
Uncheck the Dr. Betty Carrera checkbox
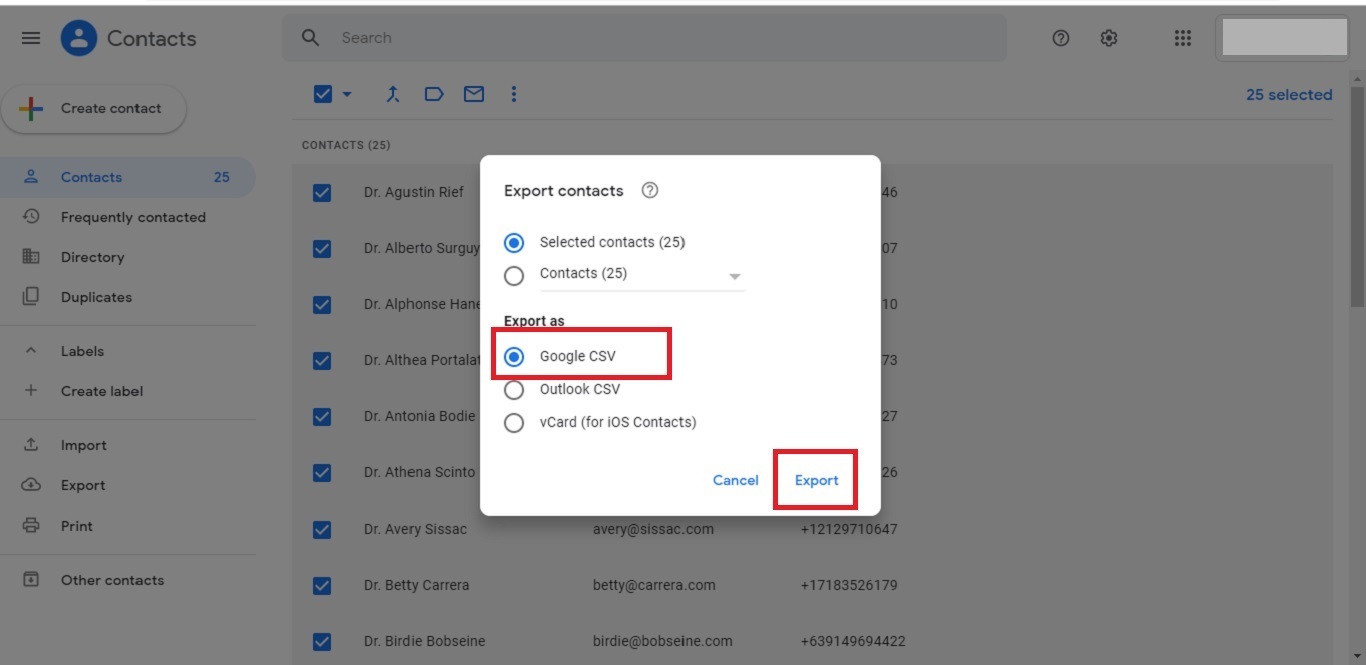[322, 585]
